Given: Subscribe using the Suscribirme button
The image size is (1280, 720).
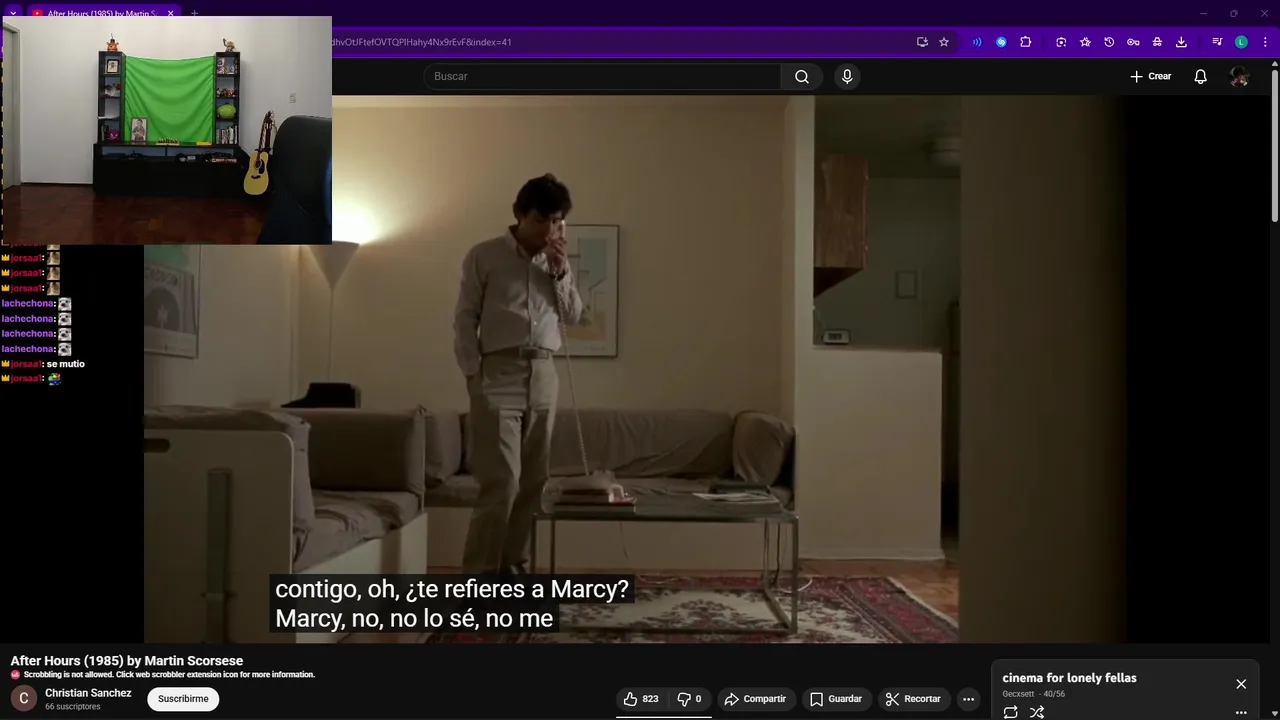Looking at the screenshot, I should point(183,699).
